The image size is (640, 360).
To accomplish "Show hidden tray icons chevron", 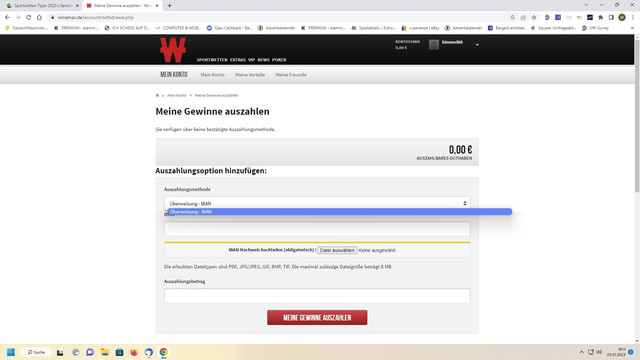I will 581,352.
